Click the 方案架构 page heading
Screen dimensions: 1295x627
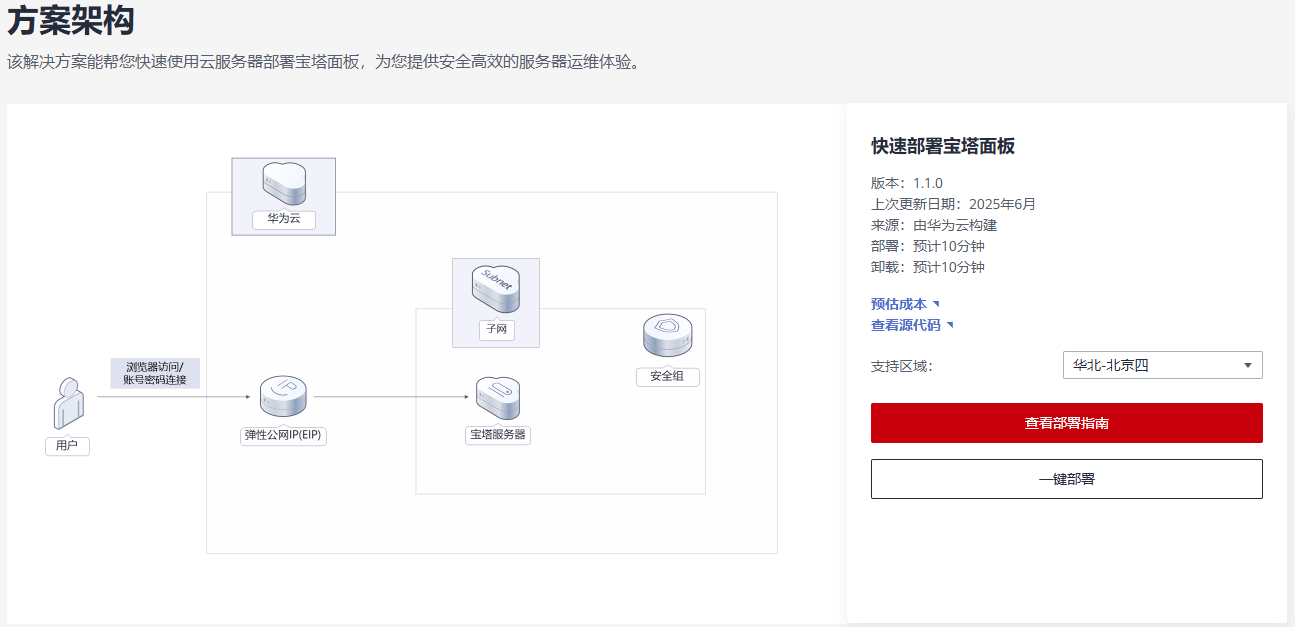[71, 20]
